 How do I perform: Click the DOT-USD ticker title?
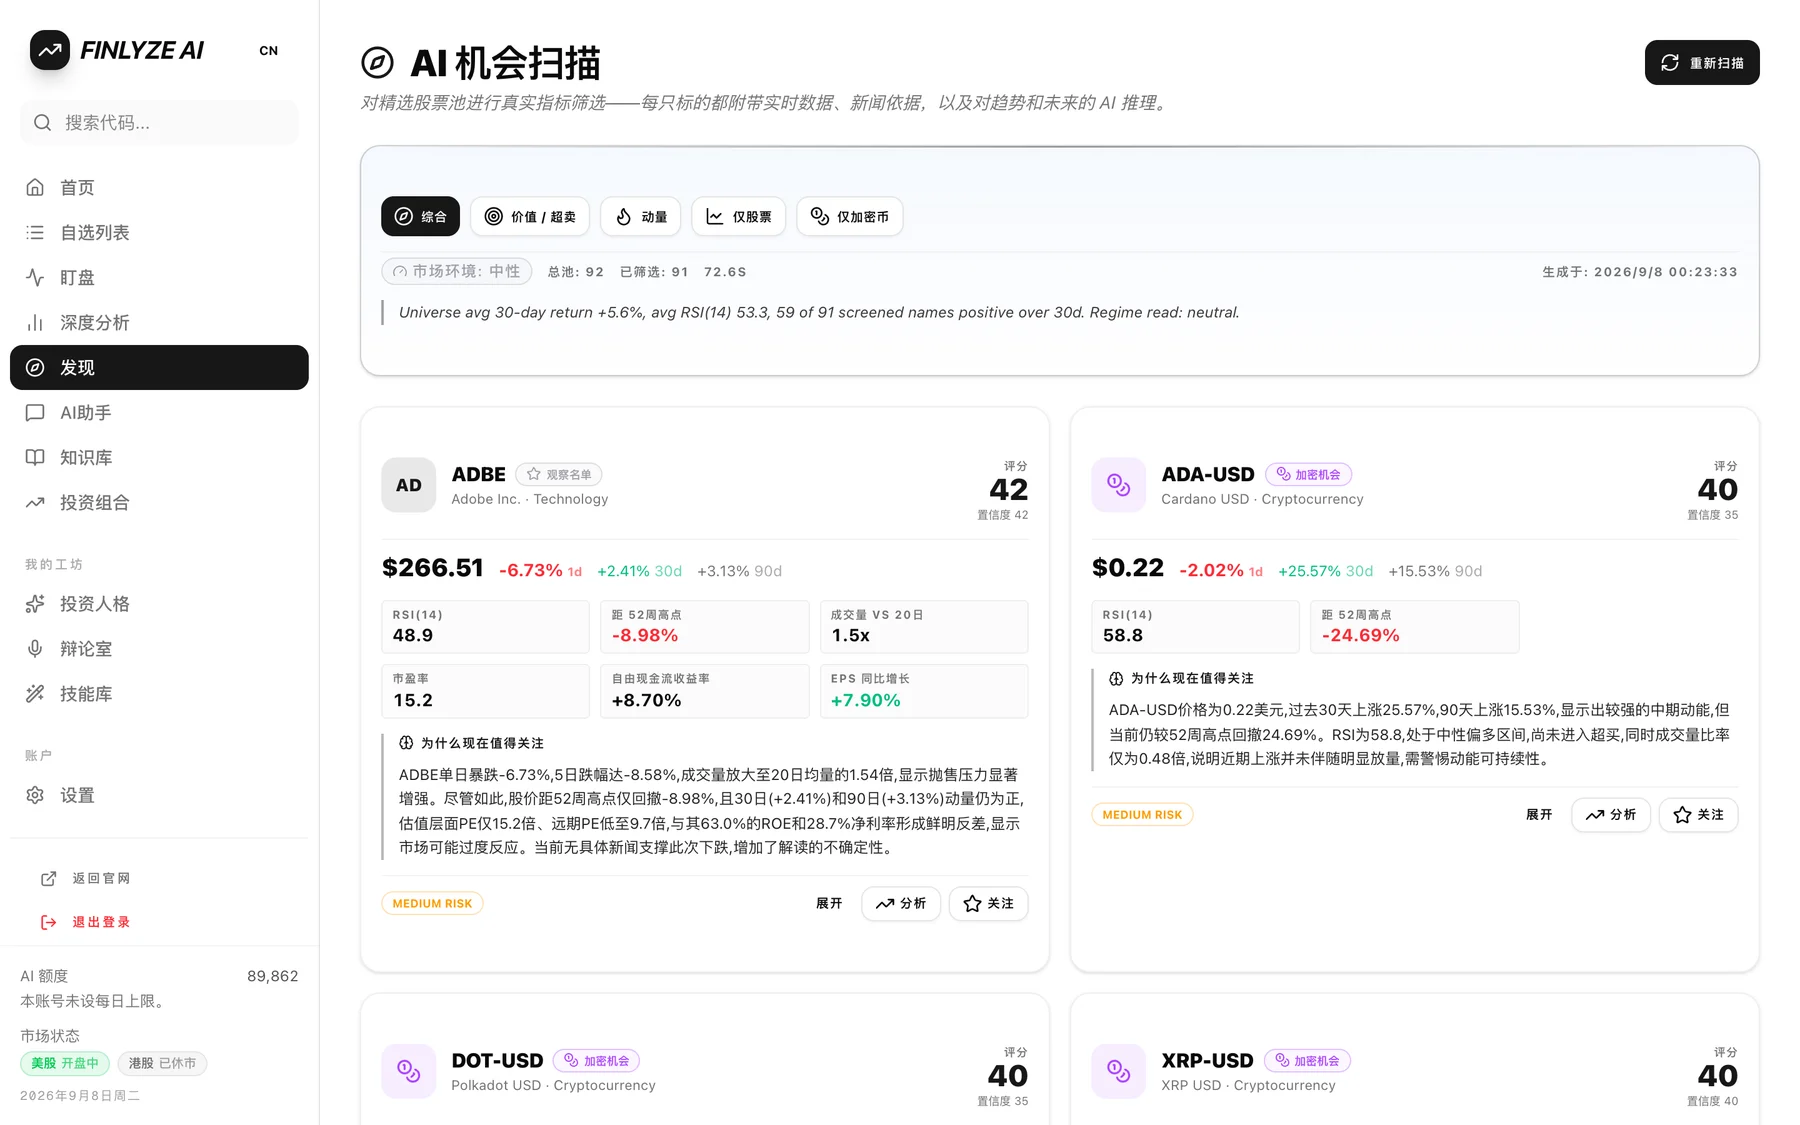click(497, 1060)
